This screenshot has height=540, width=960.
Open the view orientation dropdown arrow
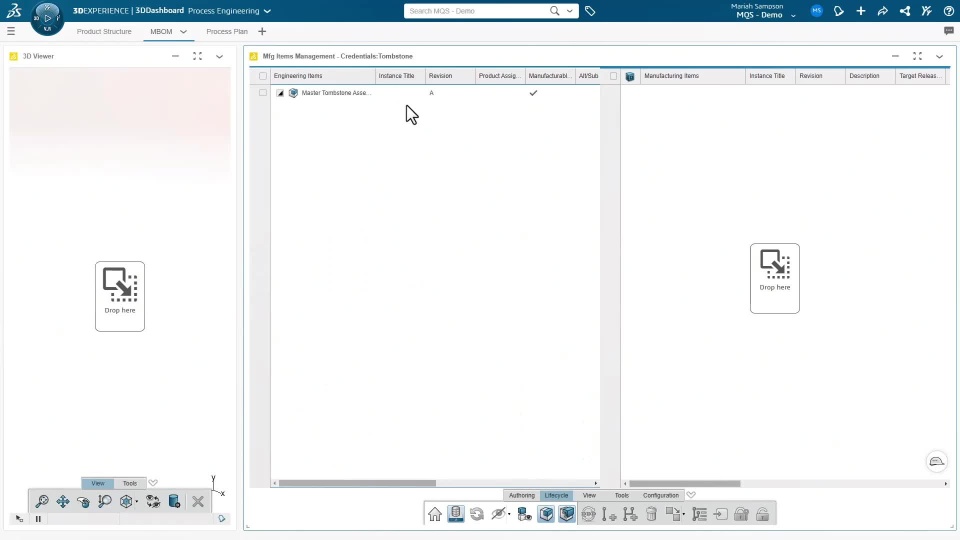click(x=137, y=502)
